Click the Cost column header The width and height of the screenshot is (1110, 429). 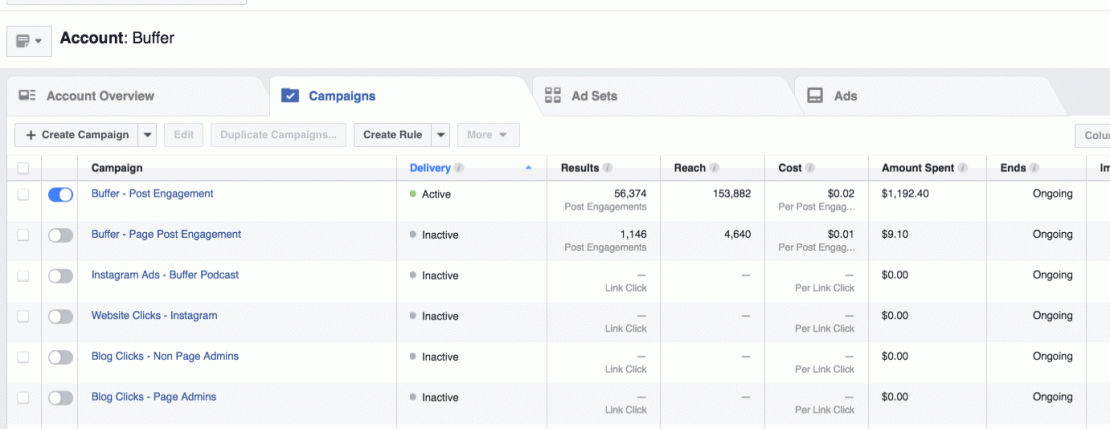(x=790, y=168)
